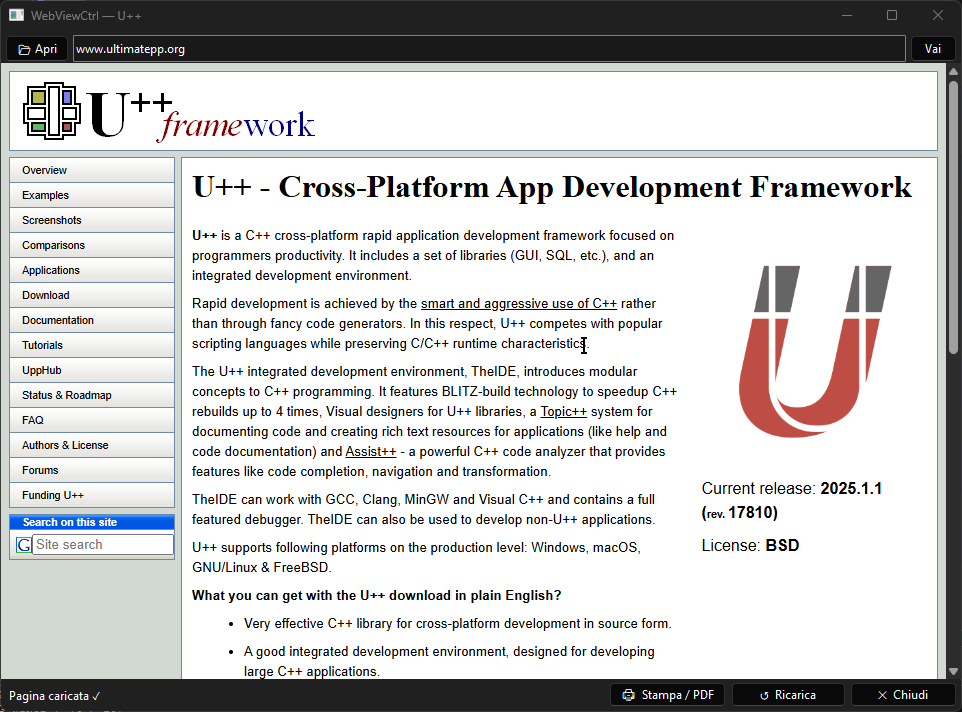Click the scrollbar down arrow

[x=953, y=672]
